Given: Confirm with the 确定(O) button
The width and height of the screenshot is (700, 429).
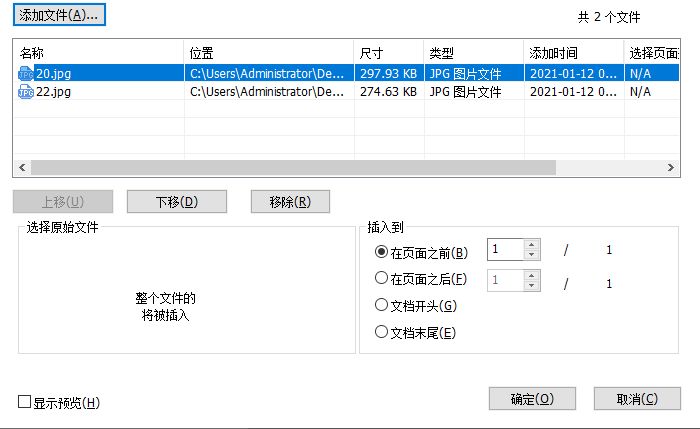Looking at the screenshot, I should [532, 399].
